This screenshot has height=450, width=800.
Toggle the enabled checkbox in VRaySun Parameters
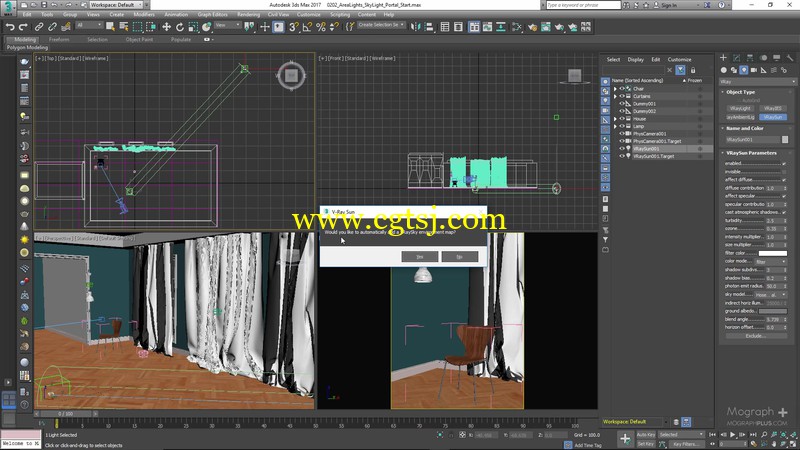pos(784,163)
